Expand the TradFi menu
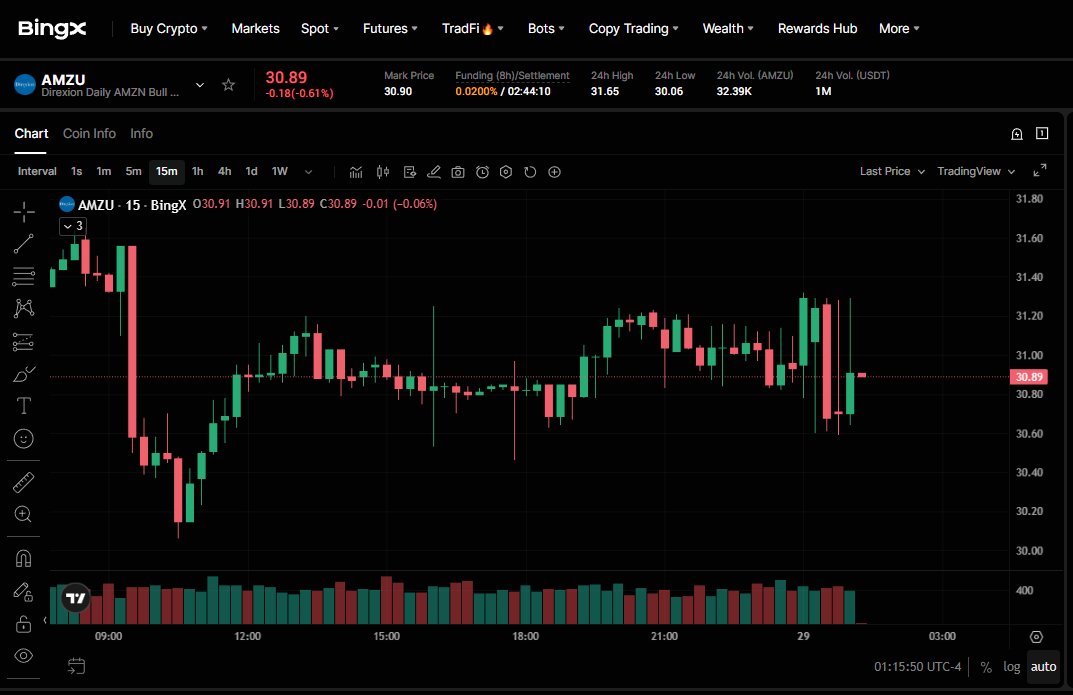 tap(473, 29)
